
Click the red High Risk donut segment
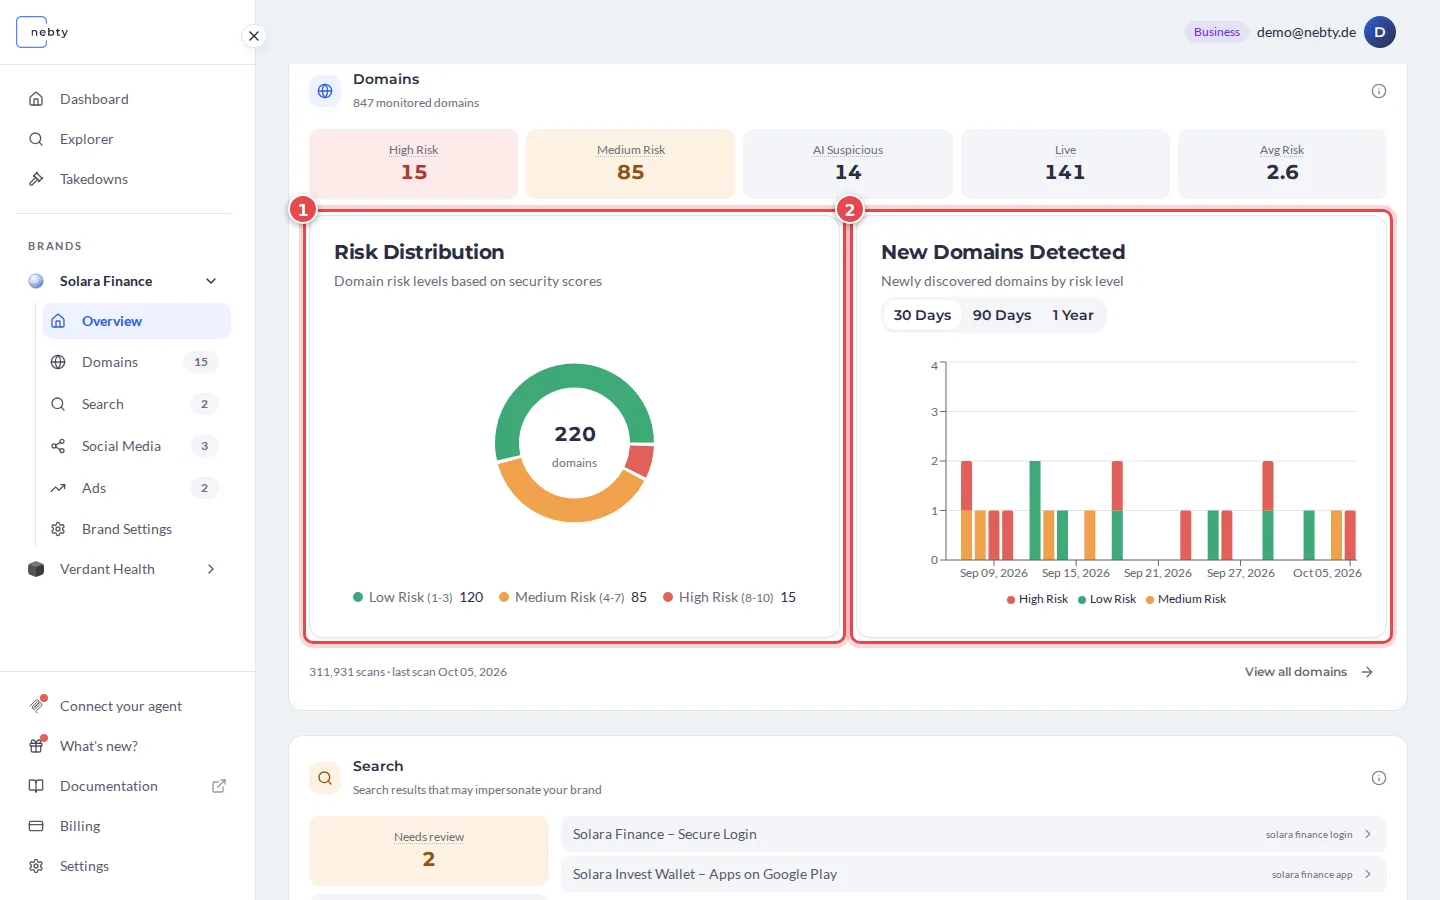640,461
